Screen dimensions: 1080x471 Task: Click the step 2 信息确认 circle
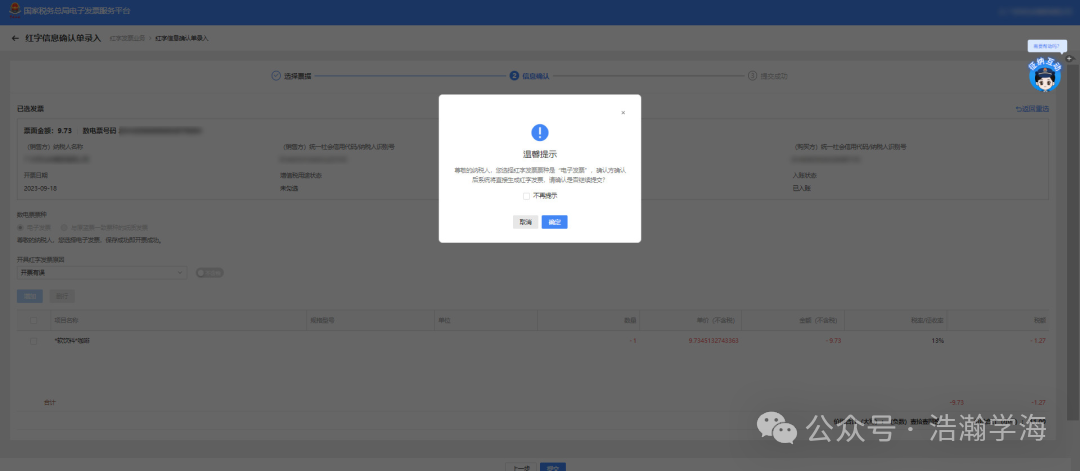click(x=514, y=75)
